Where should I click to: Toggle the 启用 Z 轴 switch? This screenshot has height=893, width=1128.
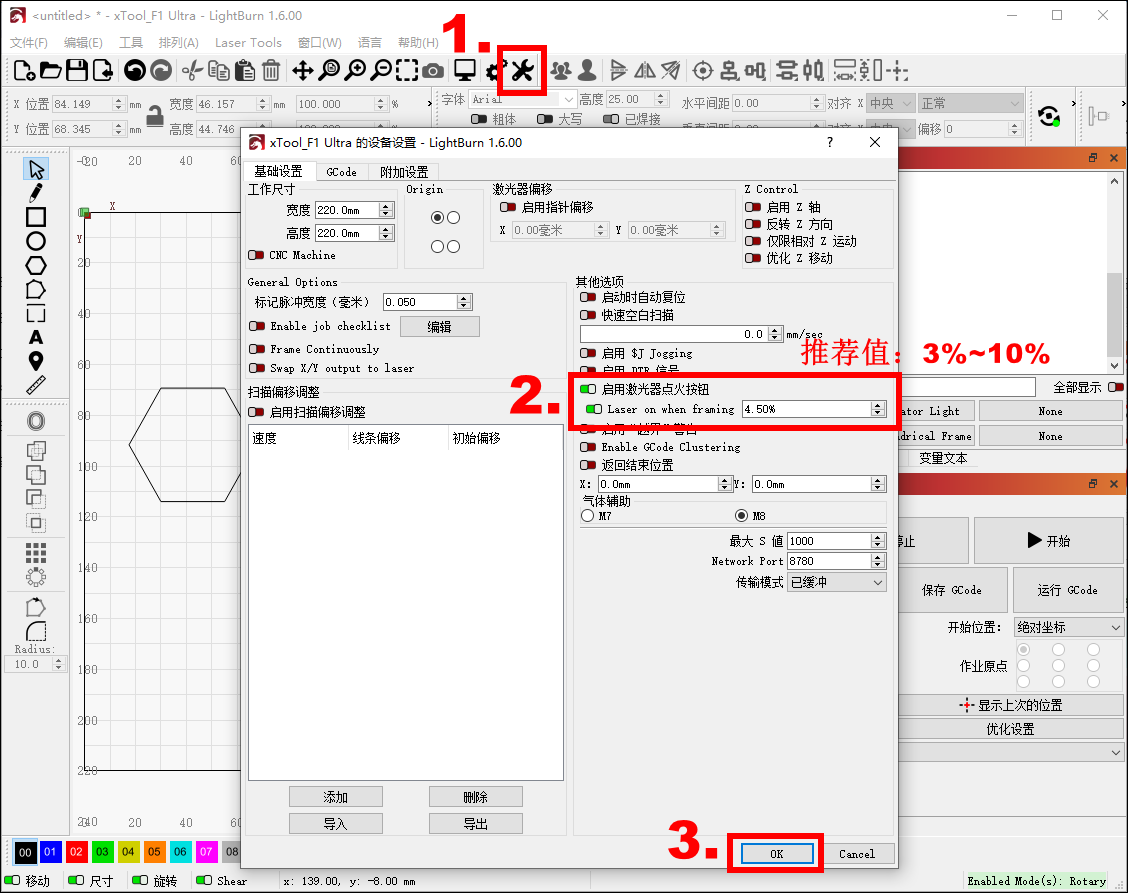pos(752,207)
